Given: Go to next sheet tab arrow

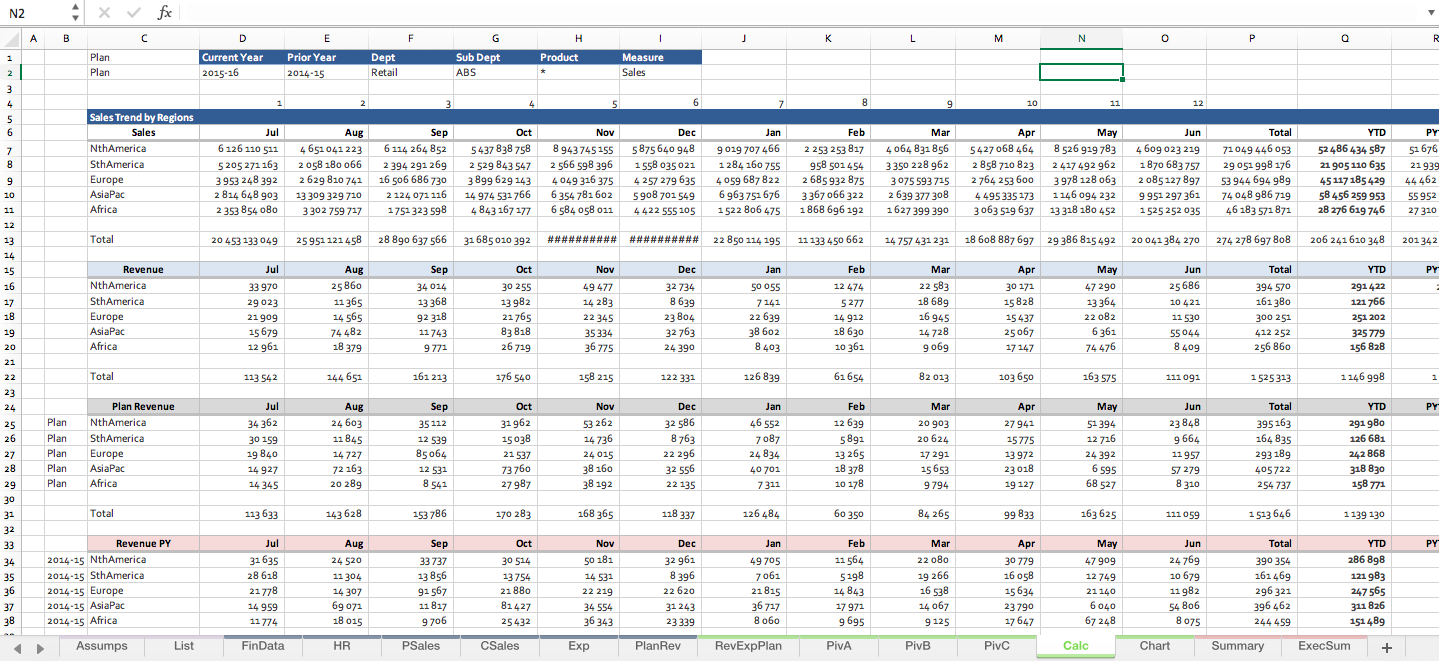Looking at the screenshot, I should point(41,648).
